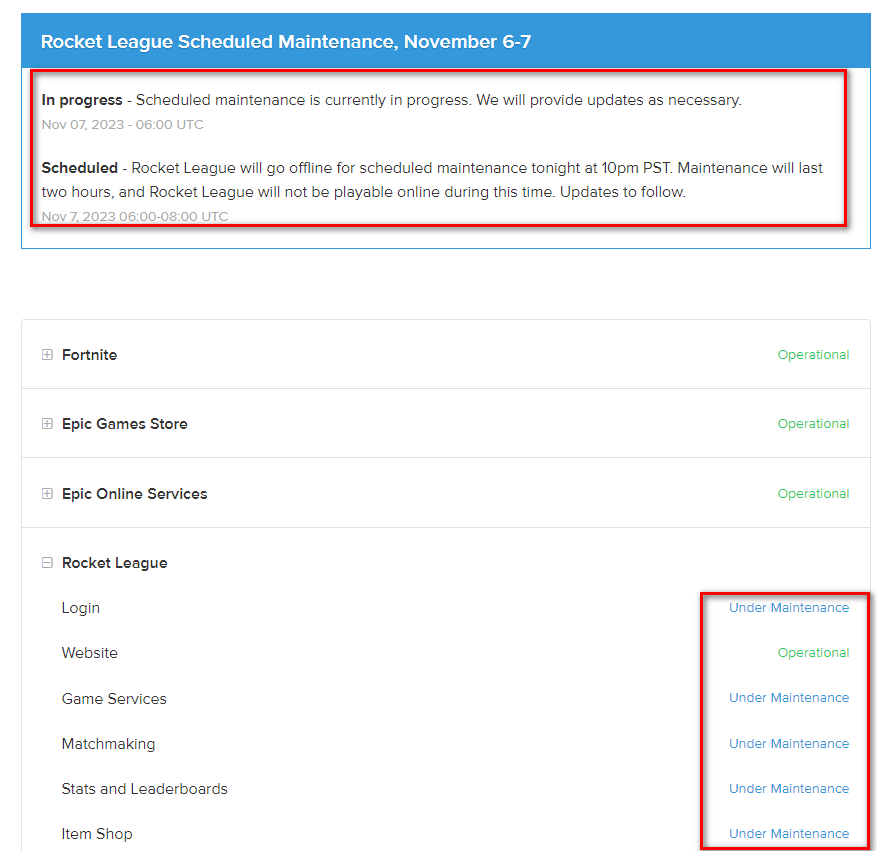Viewport: 877px width, 851px height.
Task: Click Website's Operational status
Action: point(813,653)
